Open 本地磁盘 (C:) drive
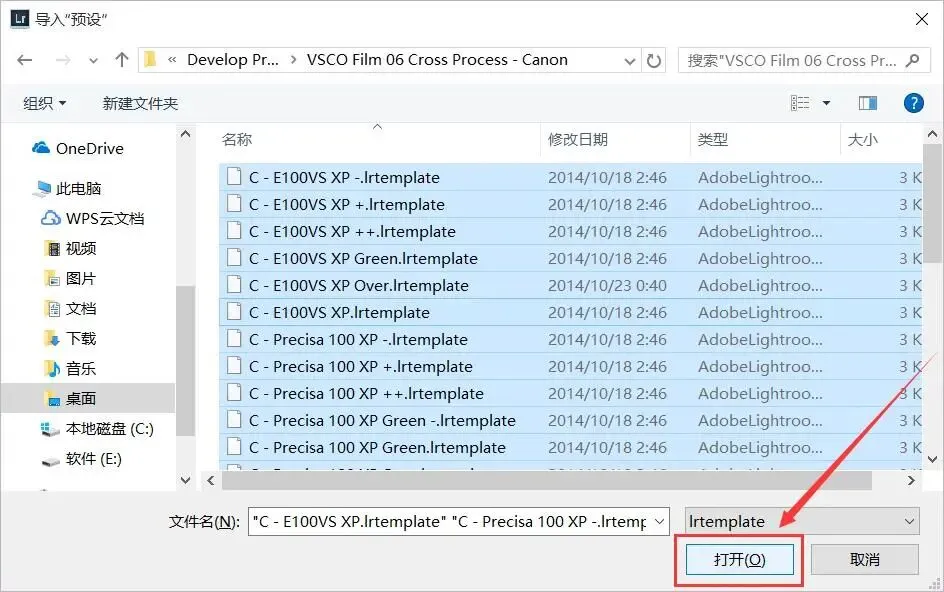 (x=97, y=429)
